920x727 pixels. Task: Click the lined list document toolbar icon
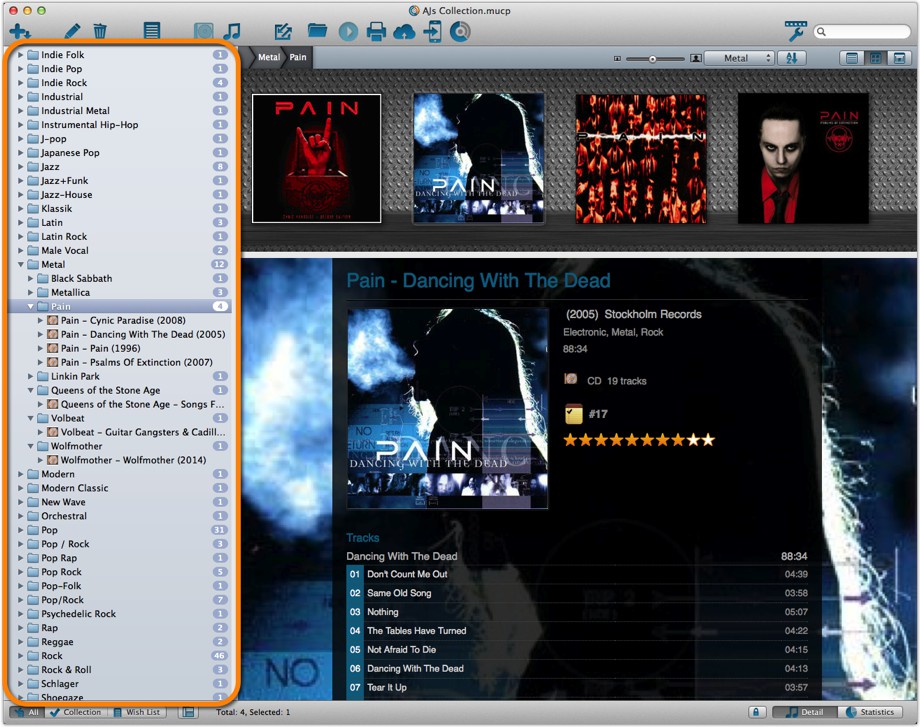pos(152,31)
